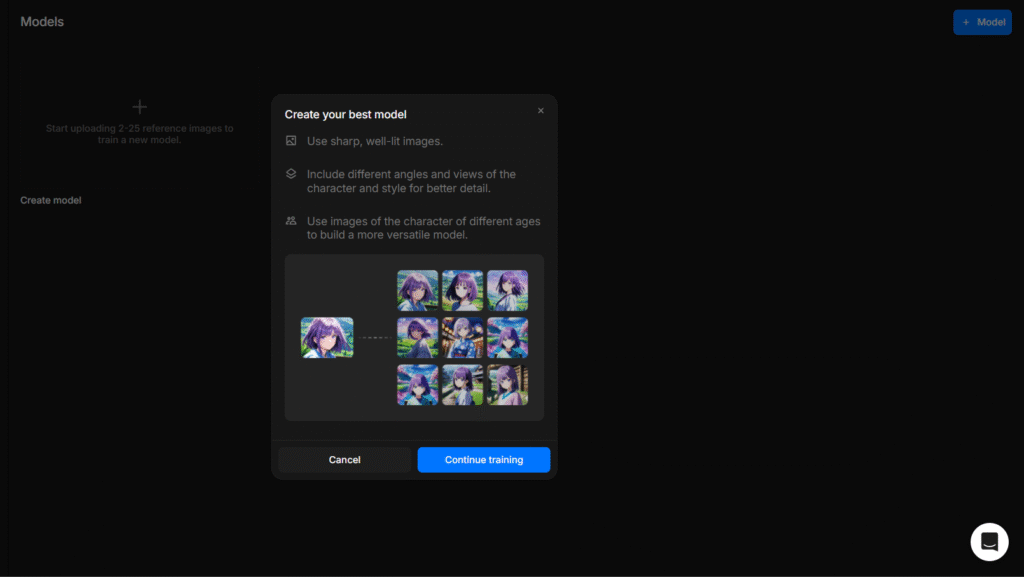Click the photo icon next to sharp images tip
This screenshot has height=577, width=1024.
pyautogui.click(x=291, y=141)
